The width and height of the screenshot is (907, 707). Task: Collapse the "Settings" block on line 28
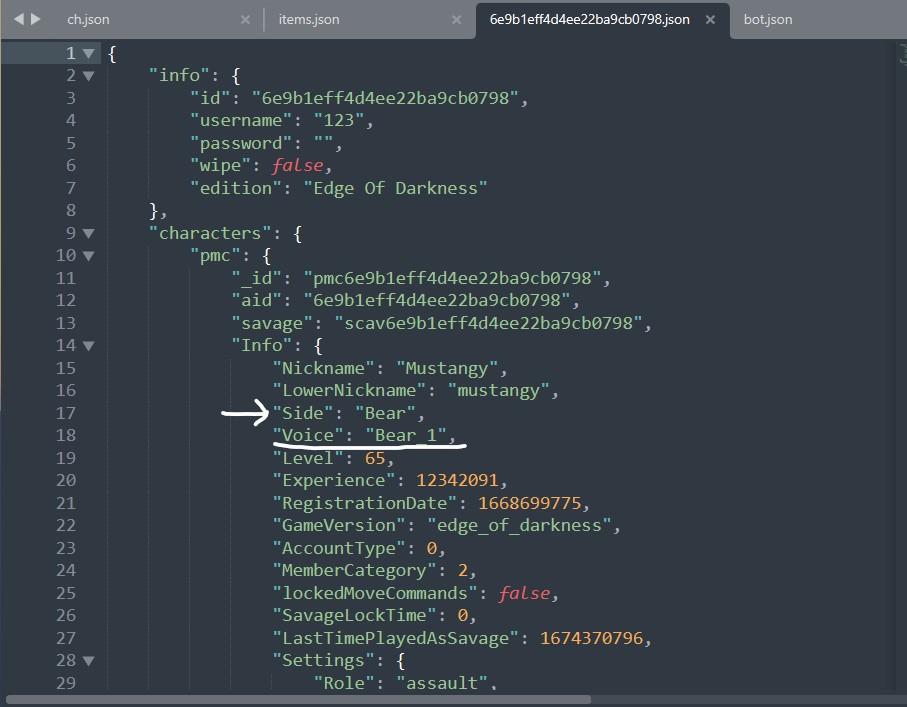pos(89,661)
